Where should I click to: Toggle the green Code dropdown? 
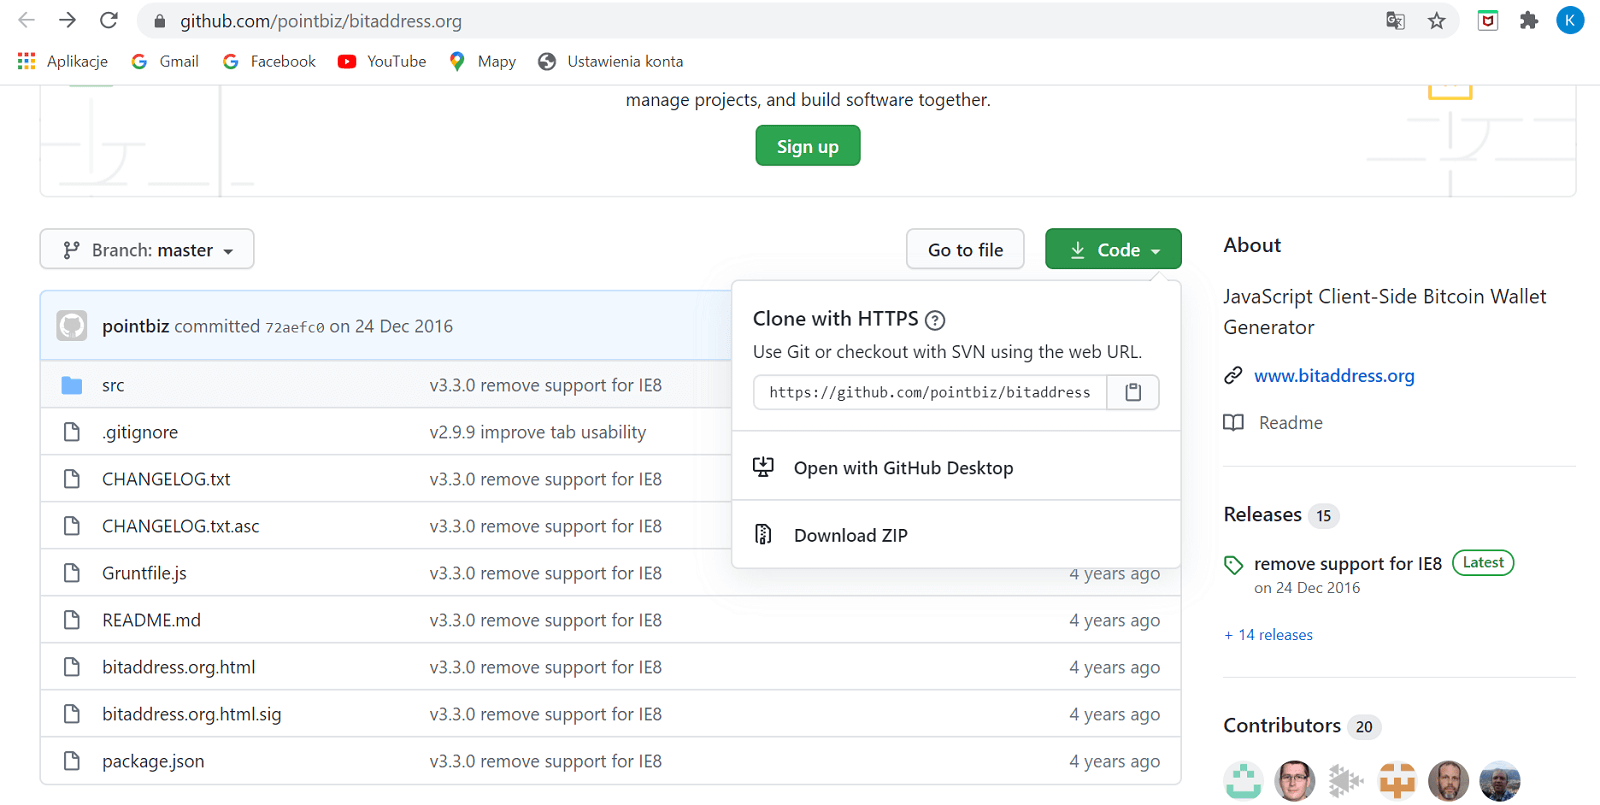1113,250
